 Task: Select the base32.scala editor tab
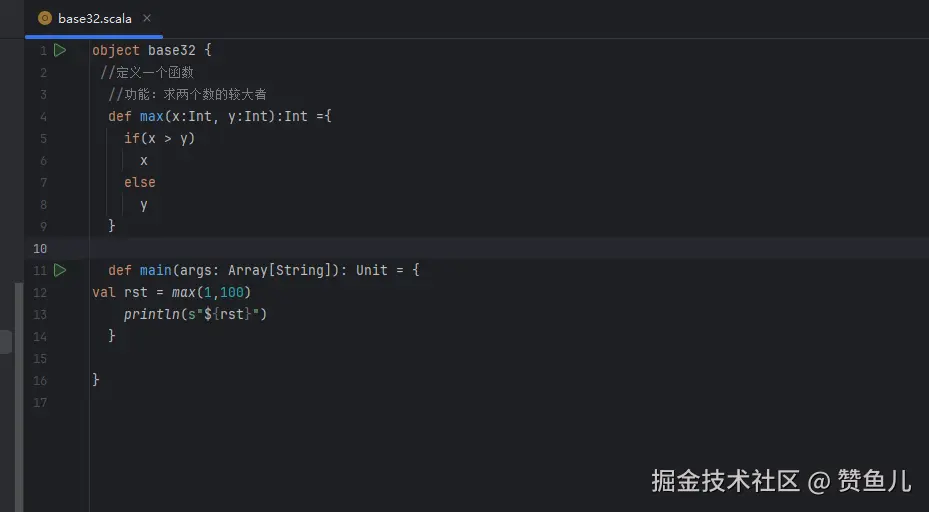click(94, 18)
